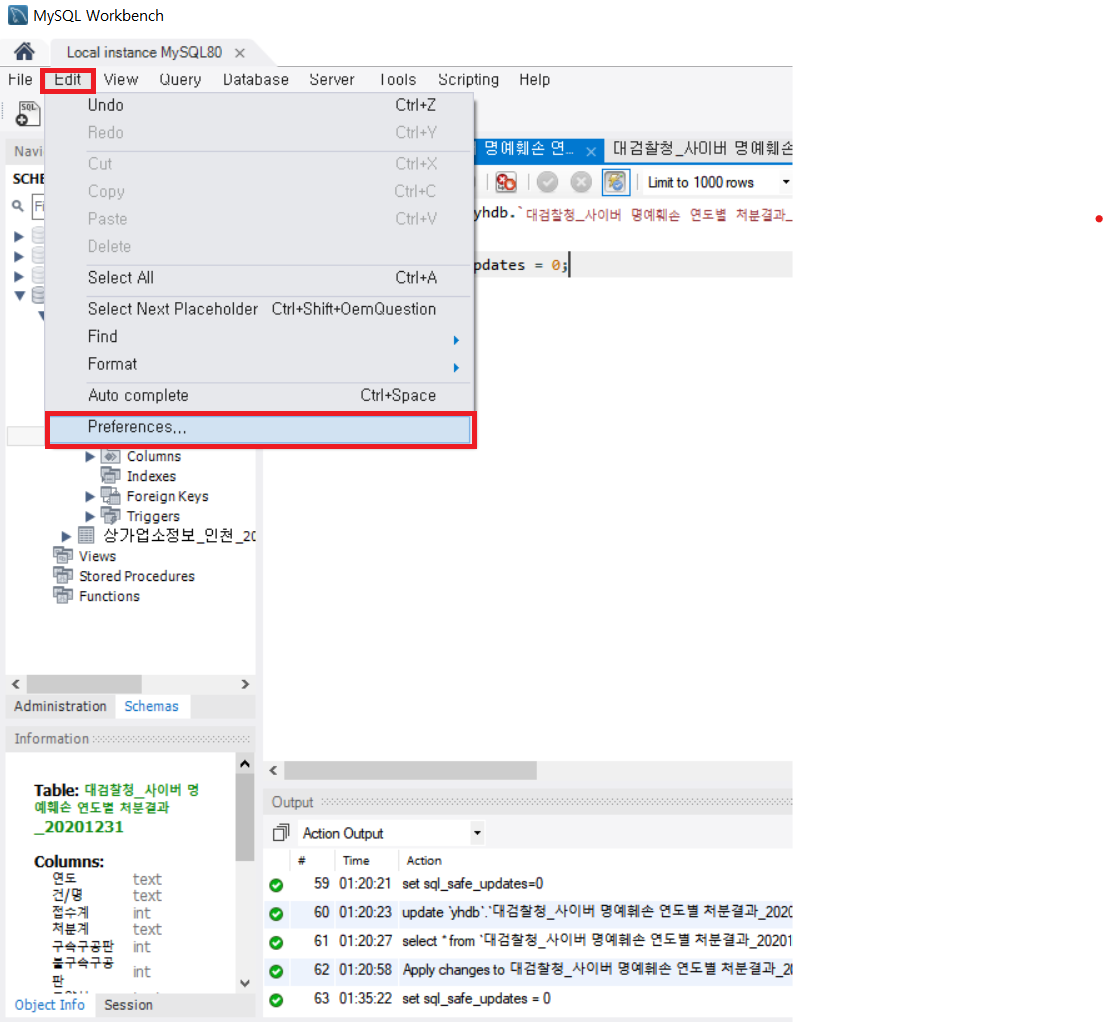This screenshot has width=1103, height=1022.
Task: Expand the Triggers tree node
Action: click(x=90, y=516)
